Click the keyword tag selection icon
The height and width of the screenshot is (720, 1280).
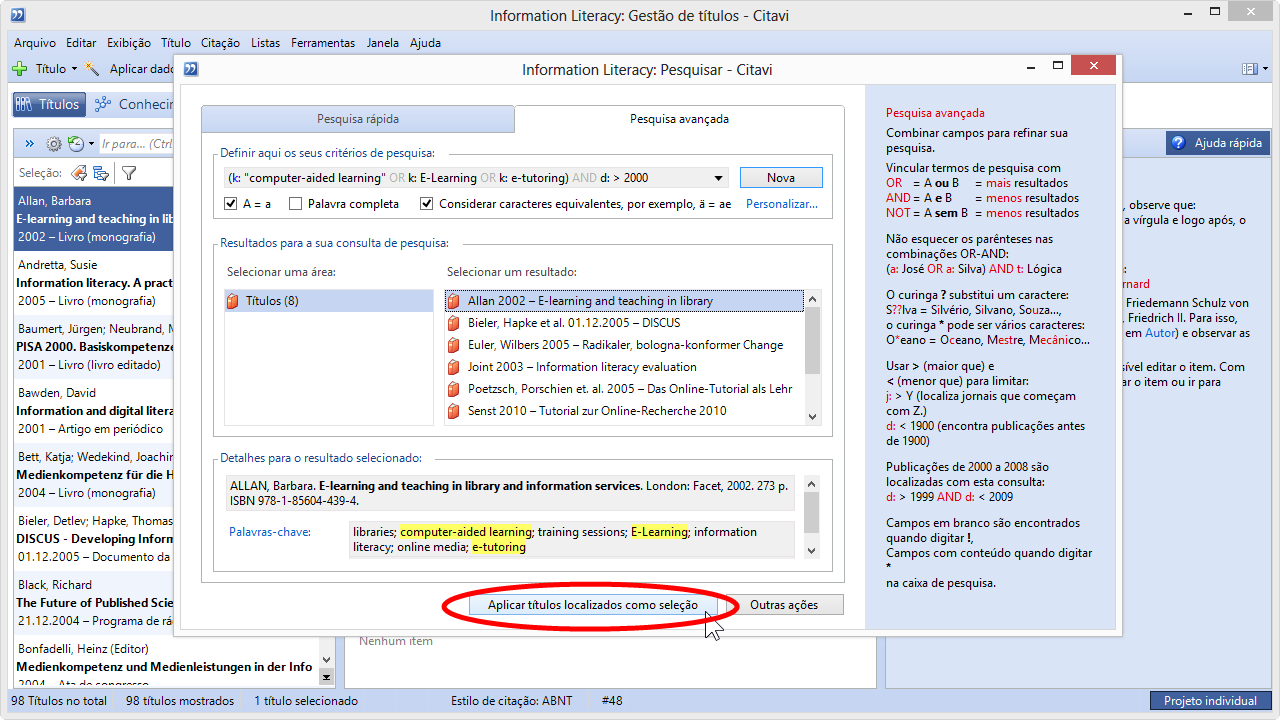point(79,173)
